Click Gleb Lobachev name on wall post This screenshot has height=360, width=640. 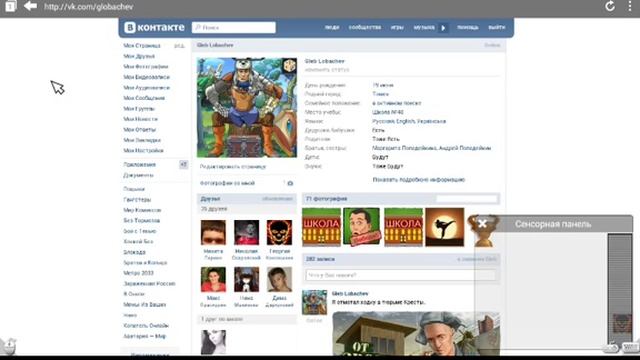click(x=350, y=293)
